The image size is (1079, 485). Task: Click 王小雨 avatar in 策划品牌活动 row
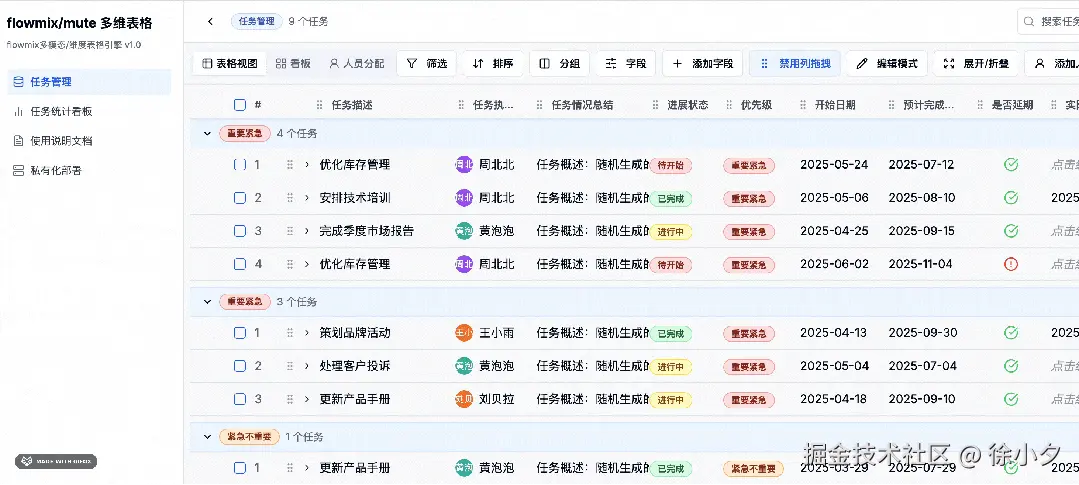[464, 333]
